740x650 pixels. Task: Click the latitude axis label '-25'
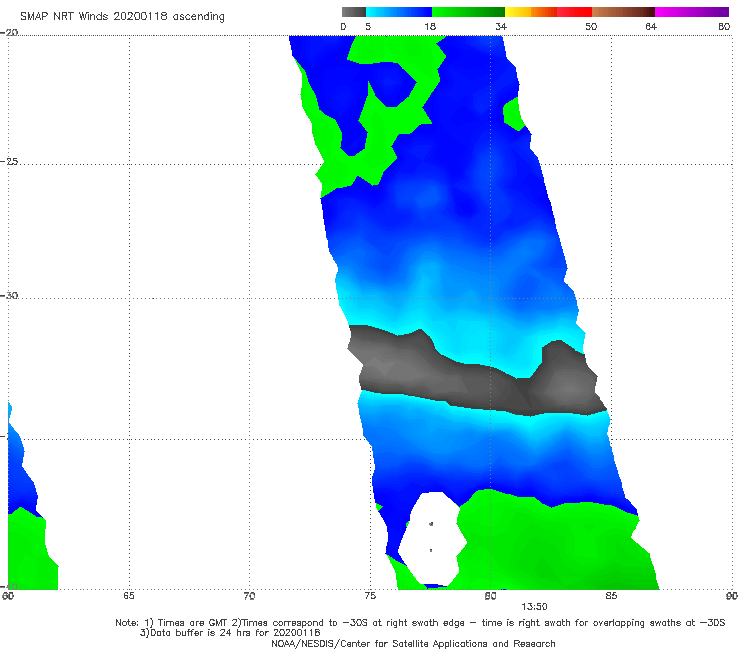9,161
